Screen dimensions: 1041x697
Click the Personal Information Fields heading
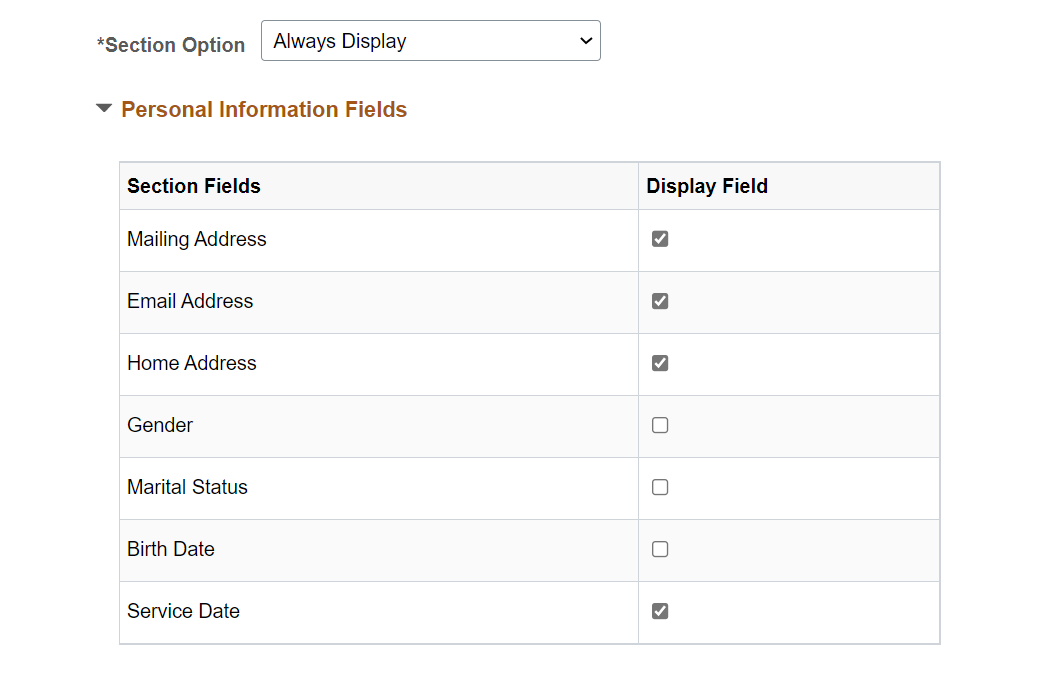coord(264,110)
